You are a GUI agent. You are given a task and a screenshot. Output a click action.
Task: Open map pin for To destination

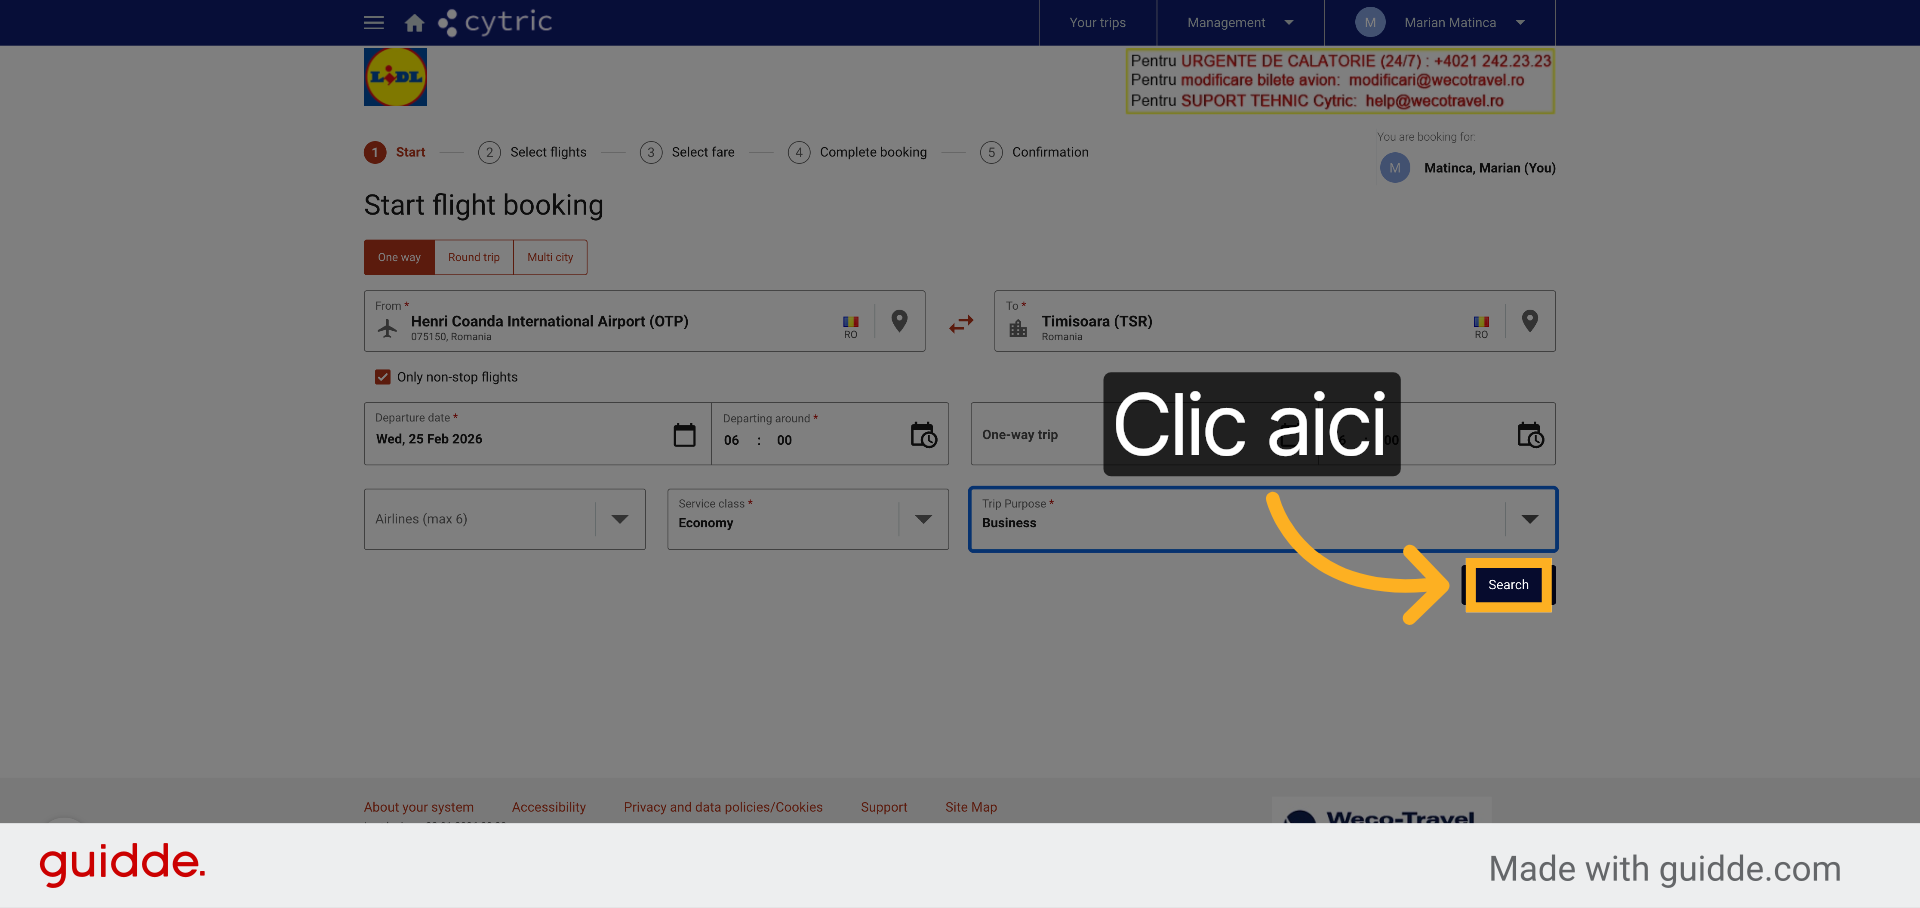[x=1529, y=321]
